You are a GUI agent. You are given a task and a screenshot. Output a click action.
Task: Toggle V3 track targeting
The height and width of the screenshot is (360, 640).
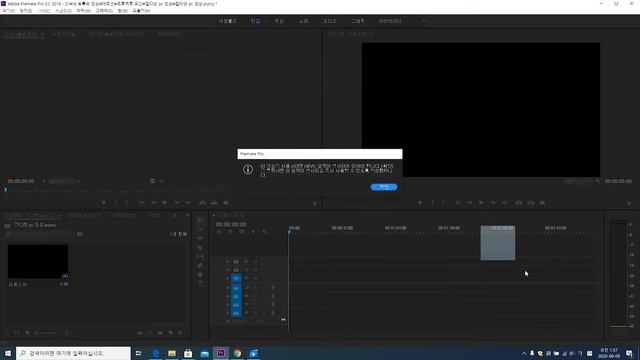236,262
